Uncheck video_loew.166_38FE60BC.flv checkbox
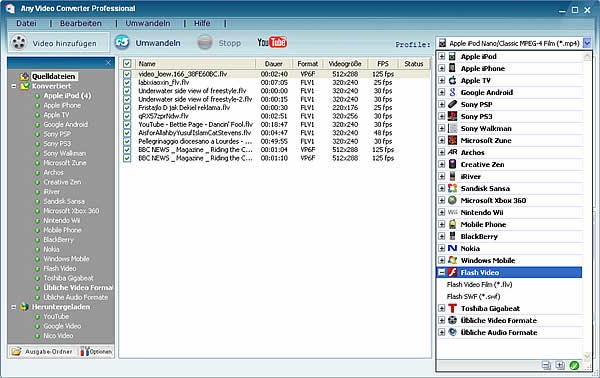Image resolution: width=600 pixels, height=378 pixels. [x=127, y=74]
